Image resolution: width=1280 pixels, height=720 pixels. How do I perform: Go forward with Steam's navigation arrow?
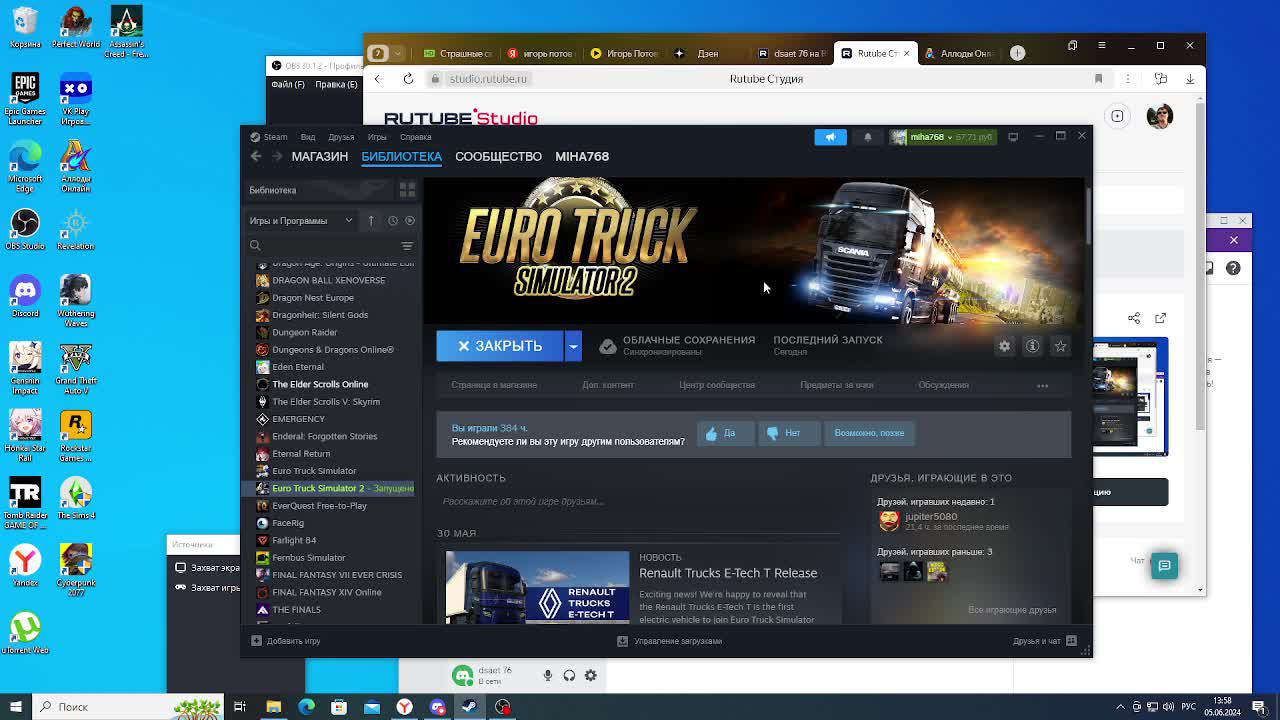tap(277, 156)
